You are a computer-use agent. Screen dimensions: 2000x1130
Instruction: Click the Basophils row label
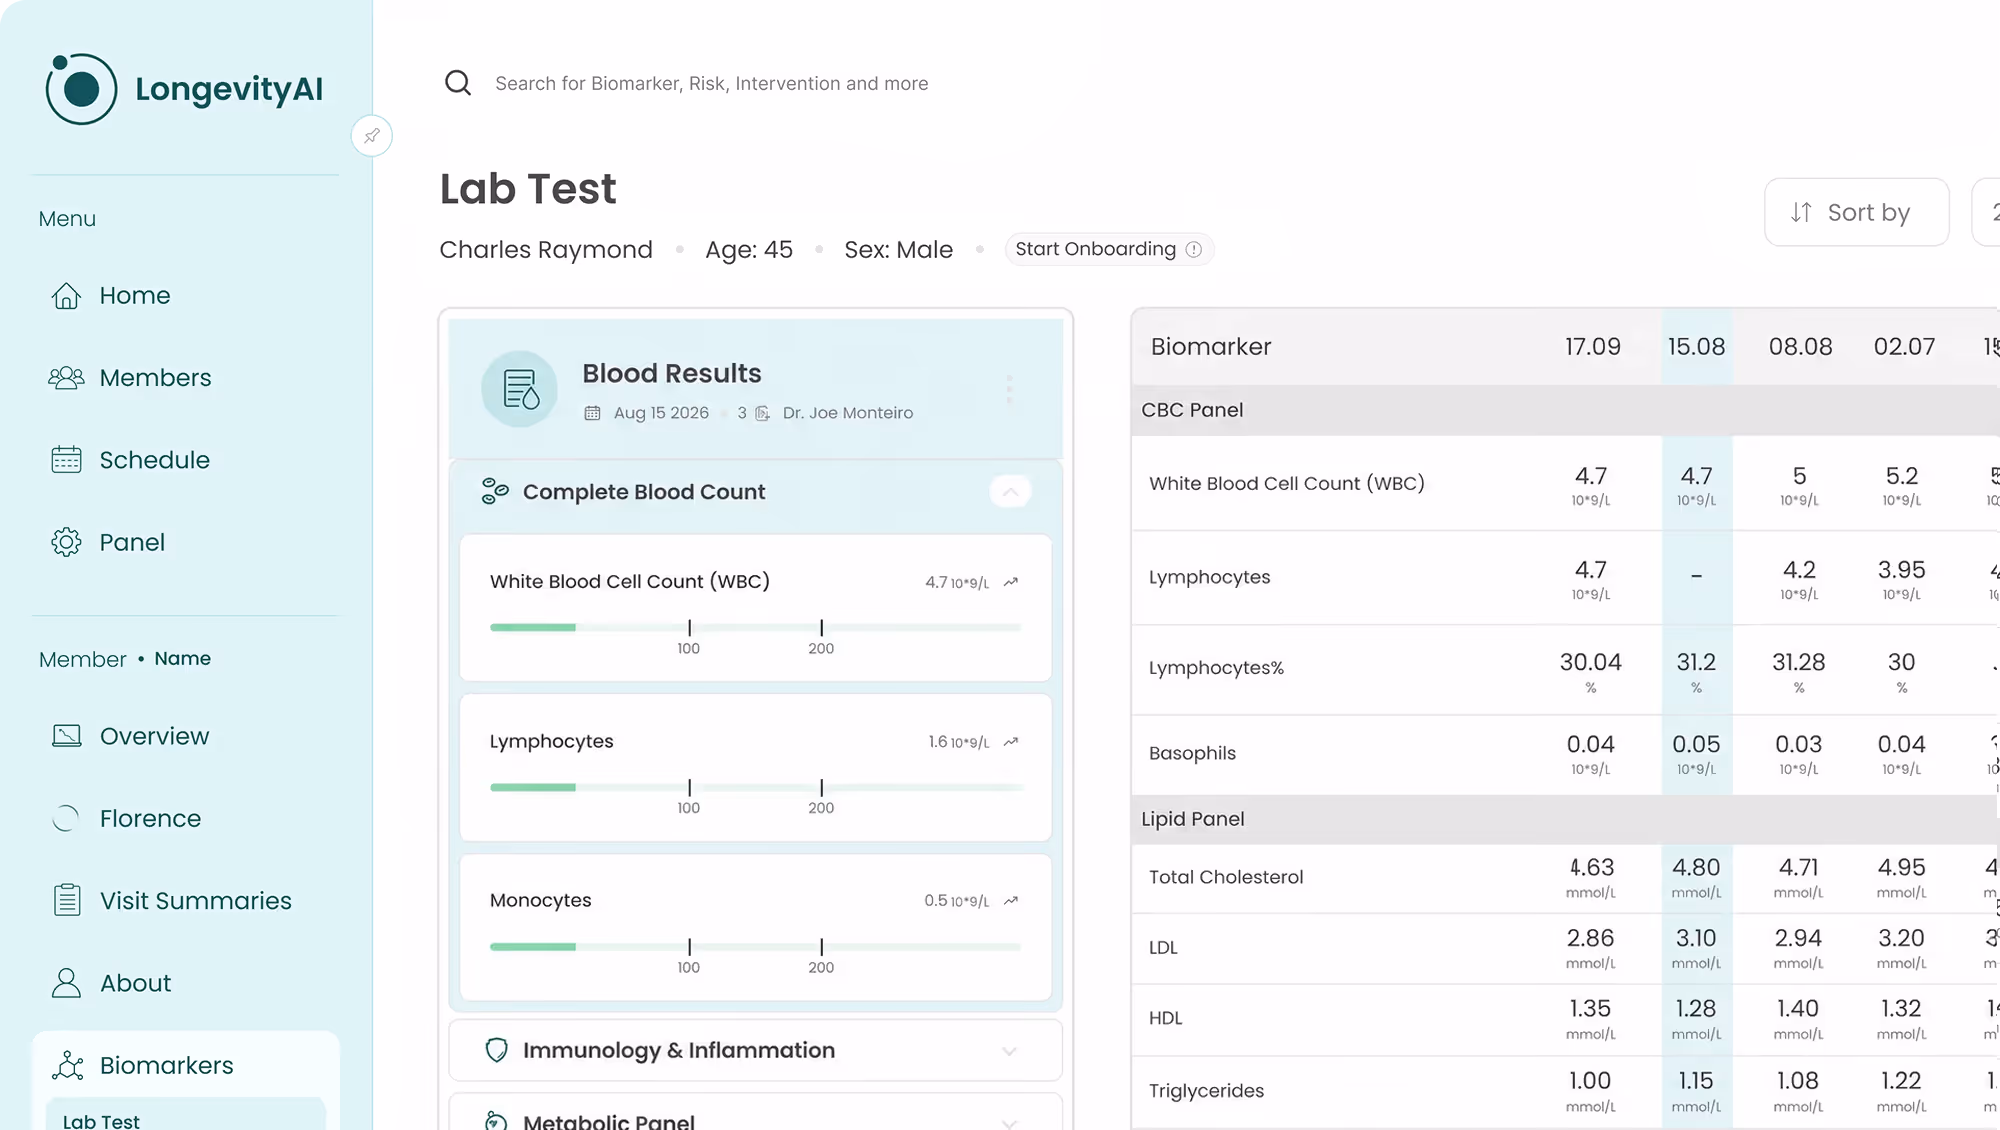click(1192, 753)
